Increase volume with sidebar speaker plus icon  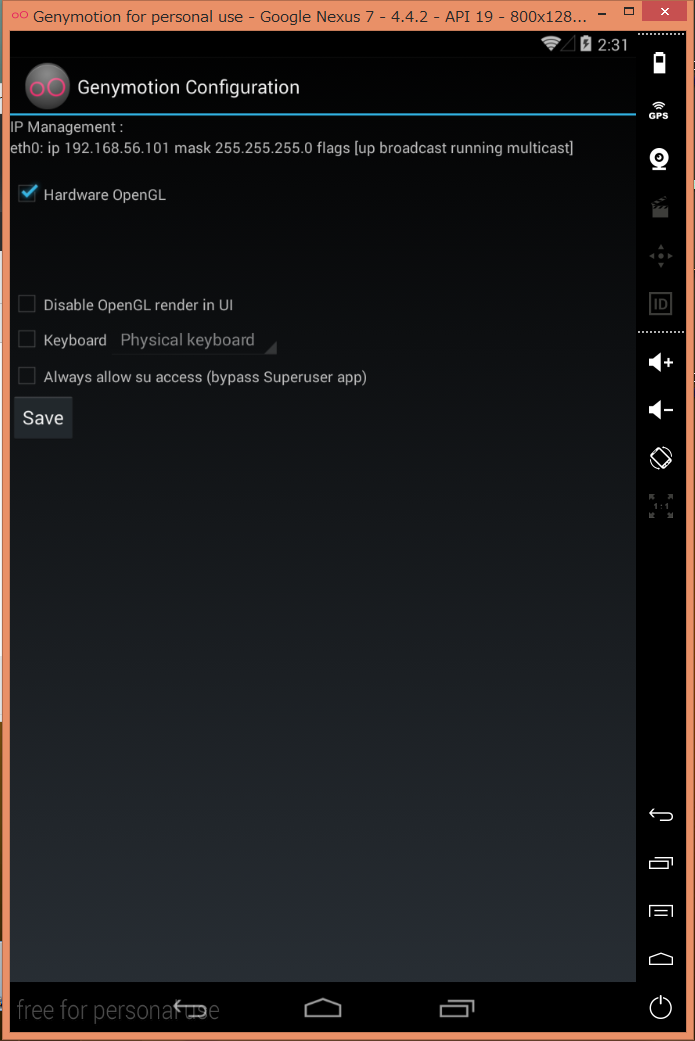660,362
